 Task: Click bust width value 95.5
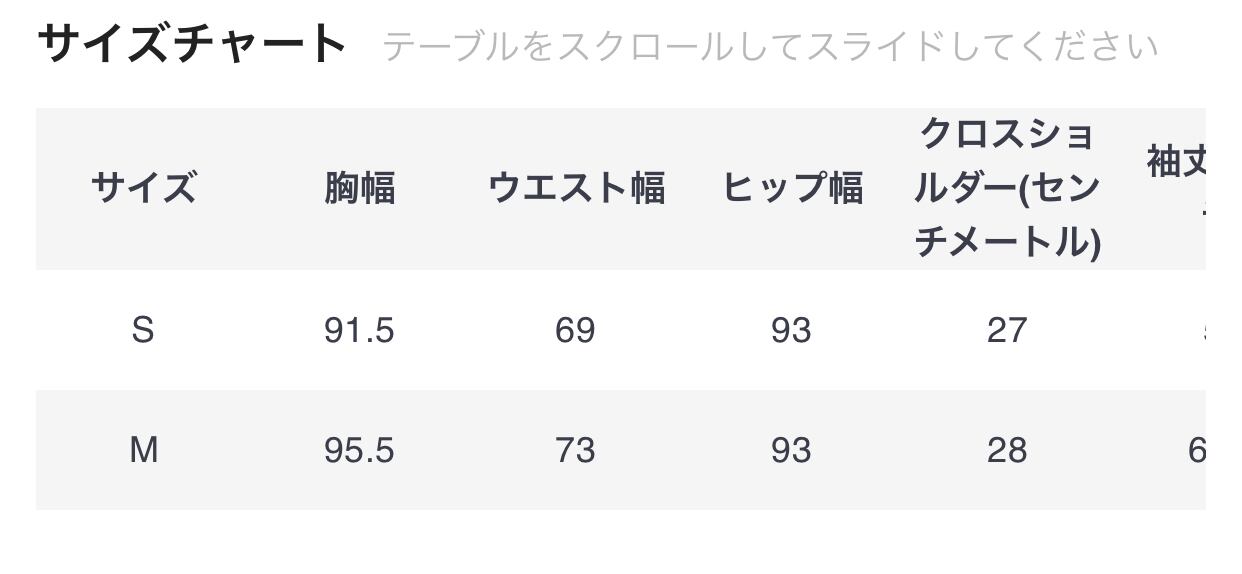pyautogui.click(x=359, y=451)
